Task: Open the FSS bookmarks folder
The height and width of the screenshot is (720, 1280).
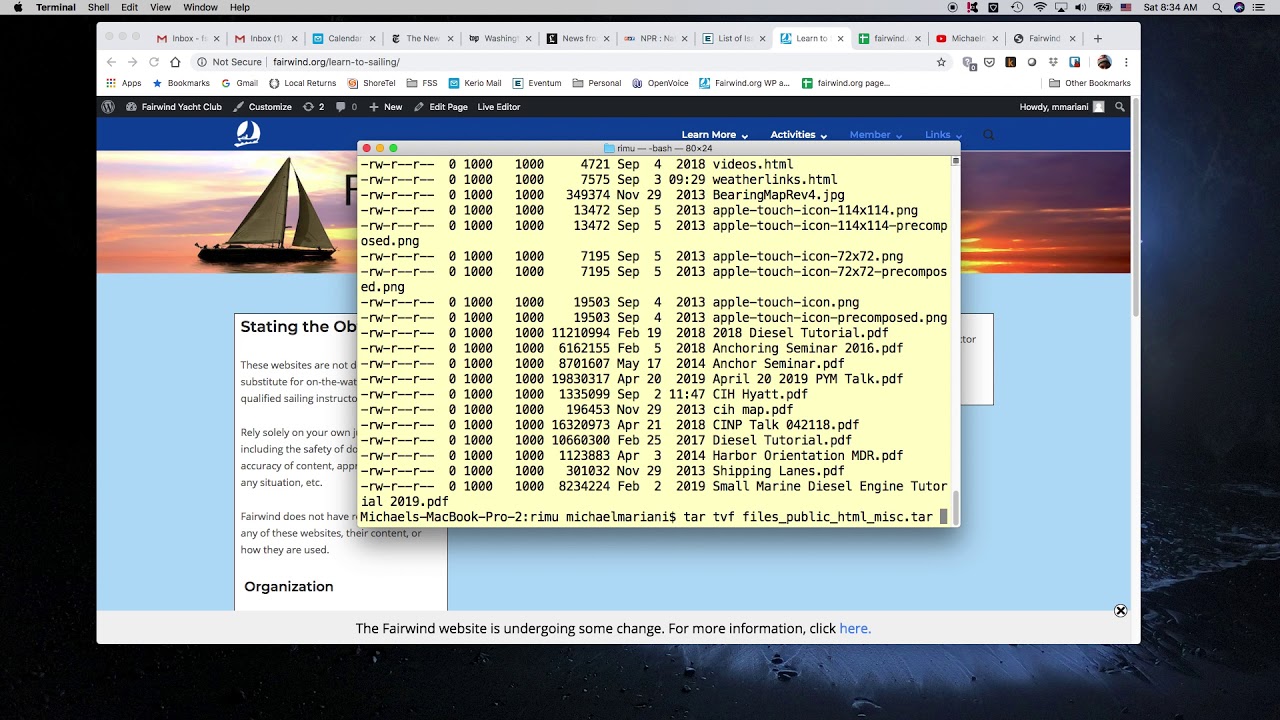Action: coord(421,83)
